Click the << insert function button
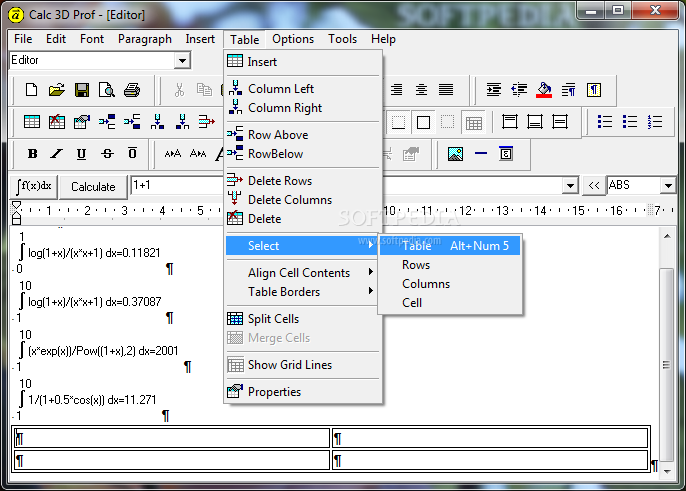 click(x=594, y=186)
